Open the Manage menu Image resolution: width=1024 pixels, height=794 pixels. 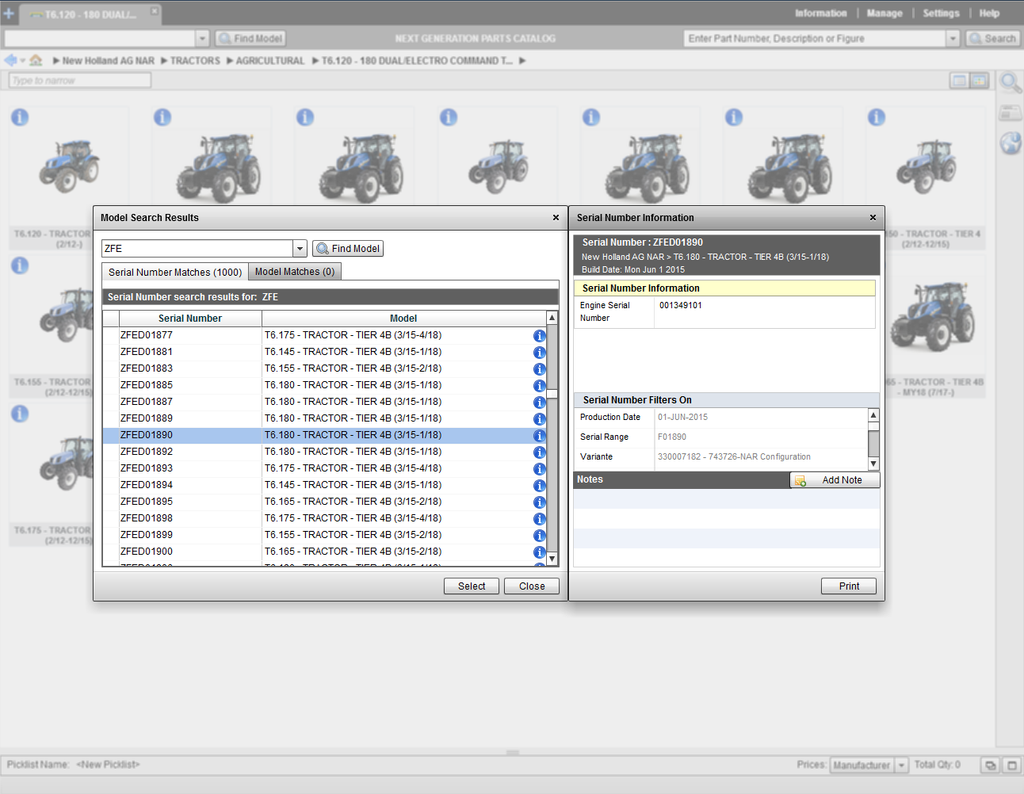tap(884, 14)
